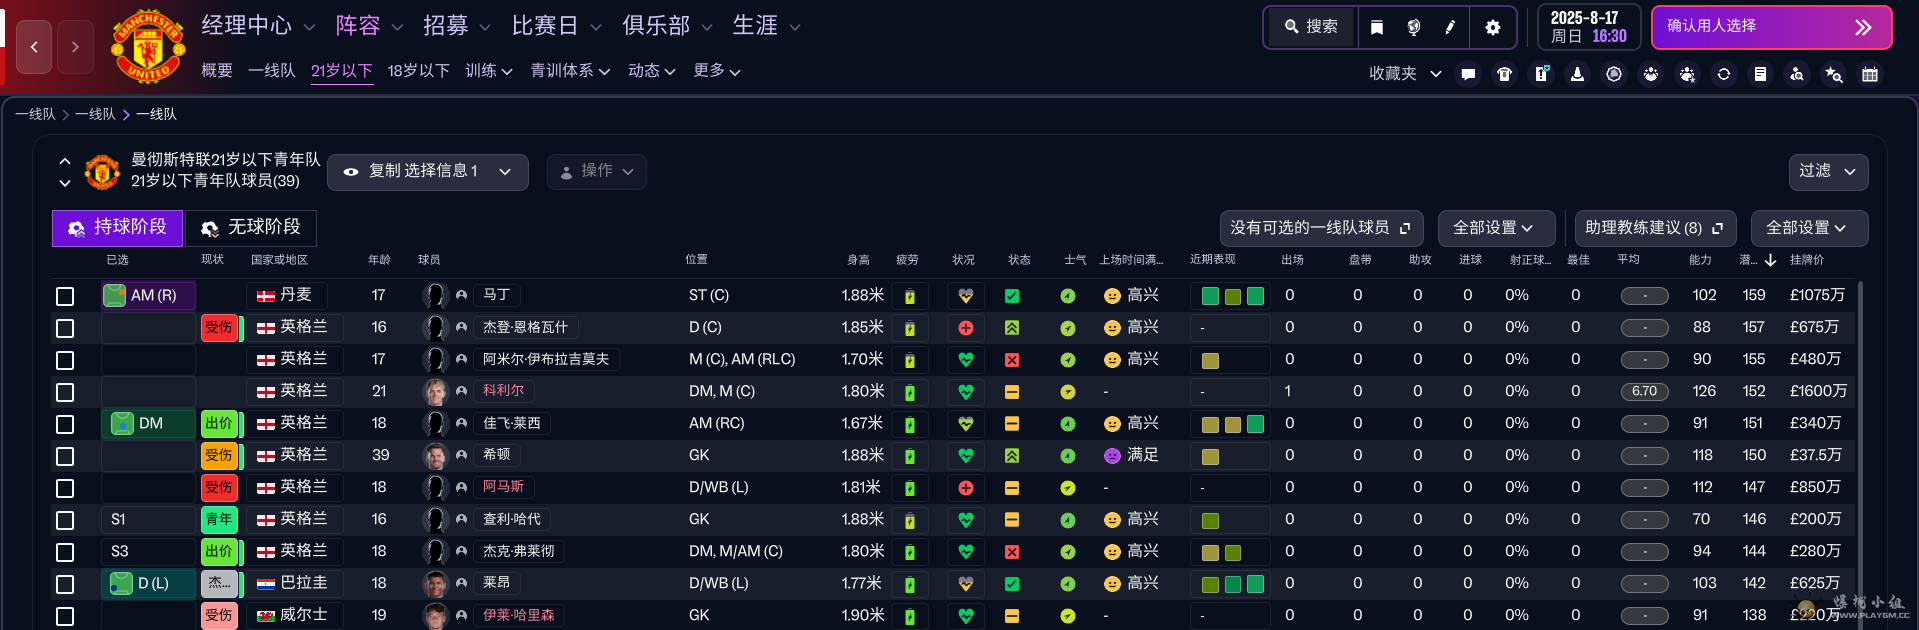The image size is (1919, 630).
Task: Open the 经理中心 menu
Action: click(x=258, y=26)
